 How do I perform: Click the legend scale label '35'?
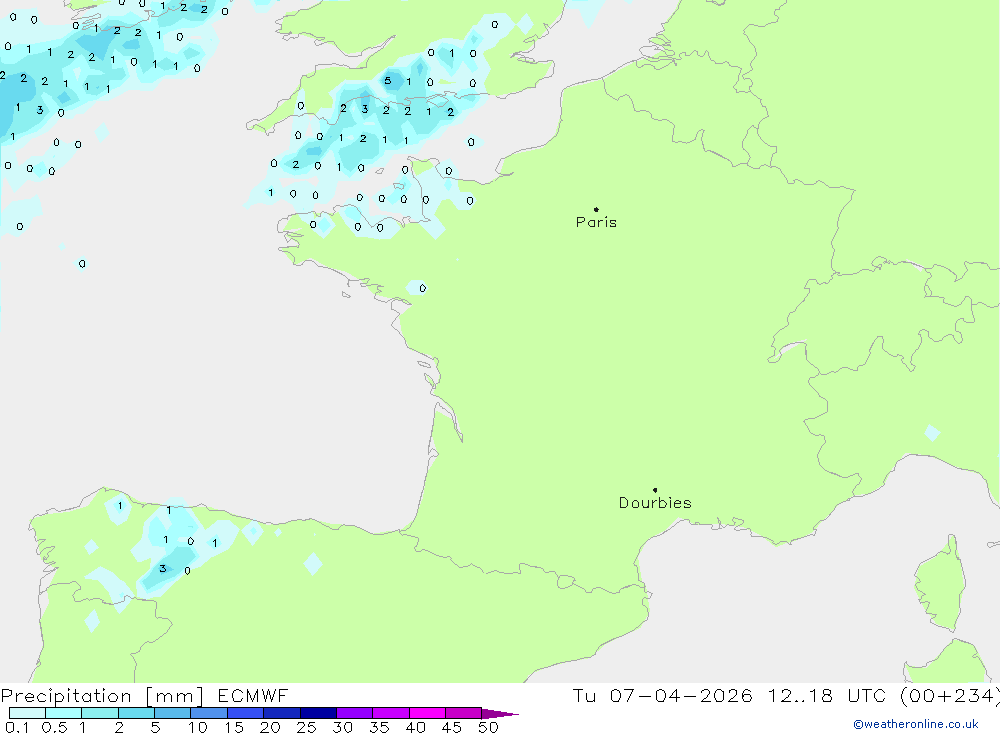(x=379, y=727)
